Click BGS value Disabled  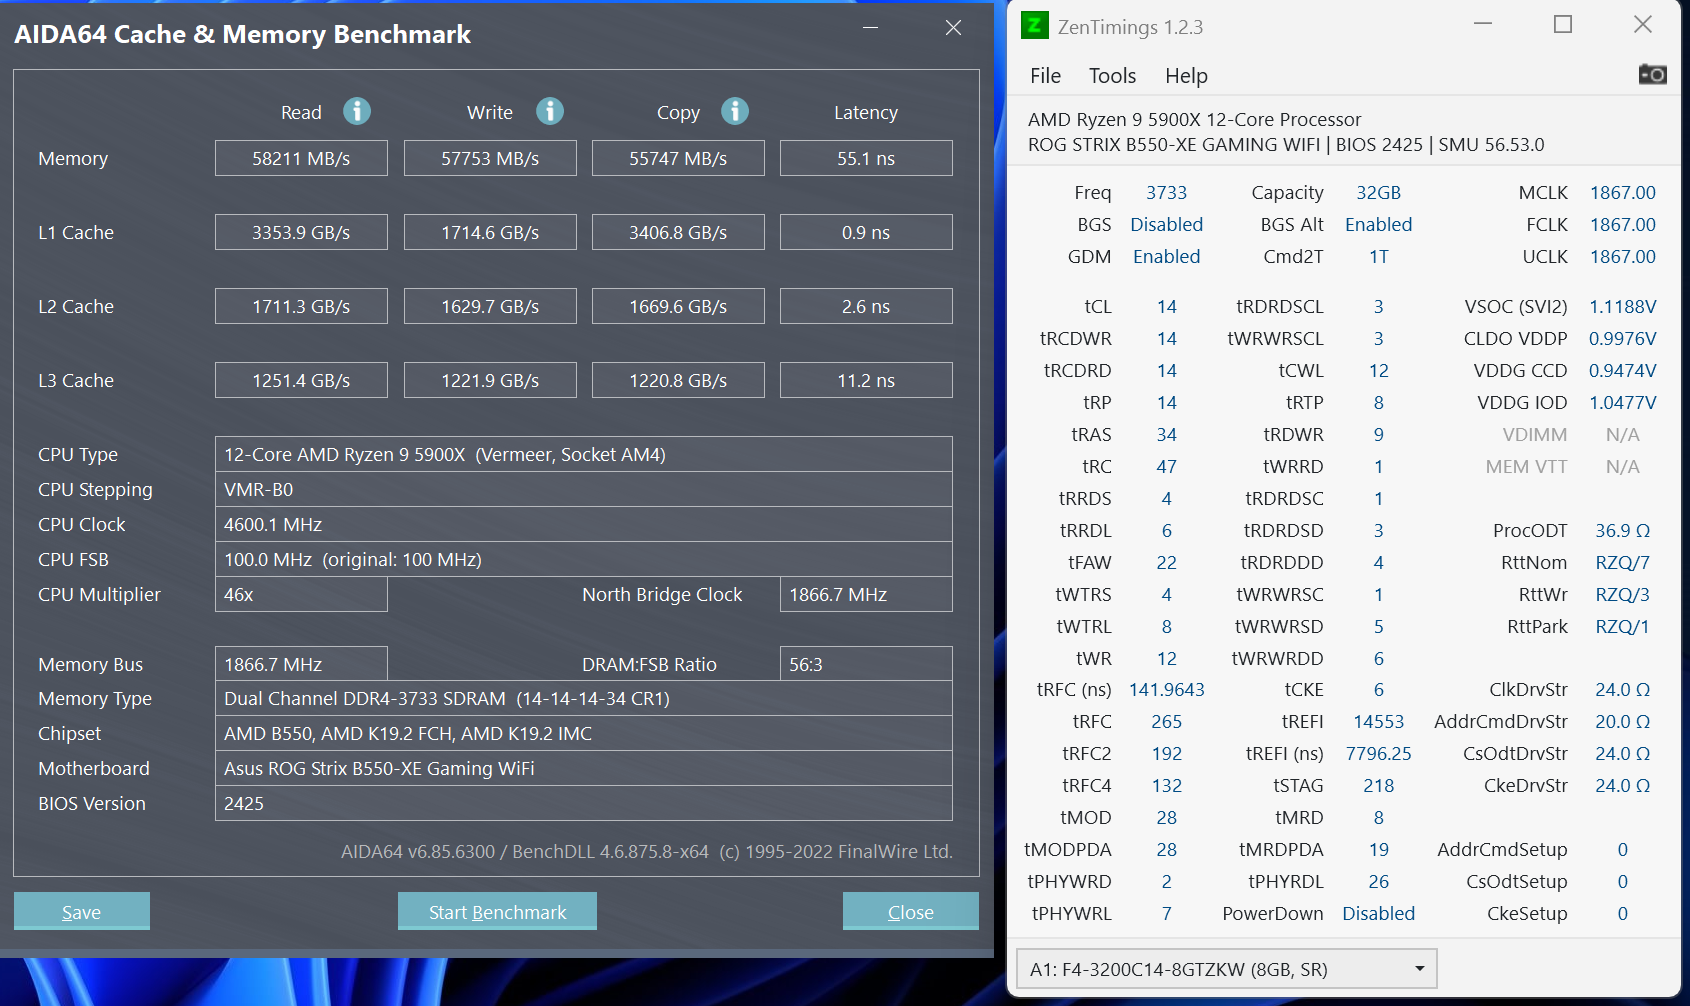[1166, 224]
